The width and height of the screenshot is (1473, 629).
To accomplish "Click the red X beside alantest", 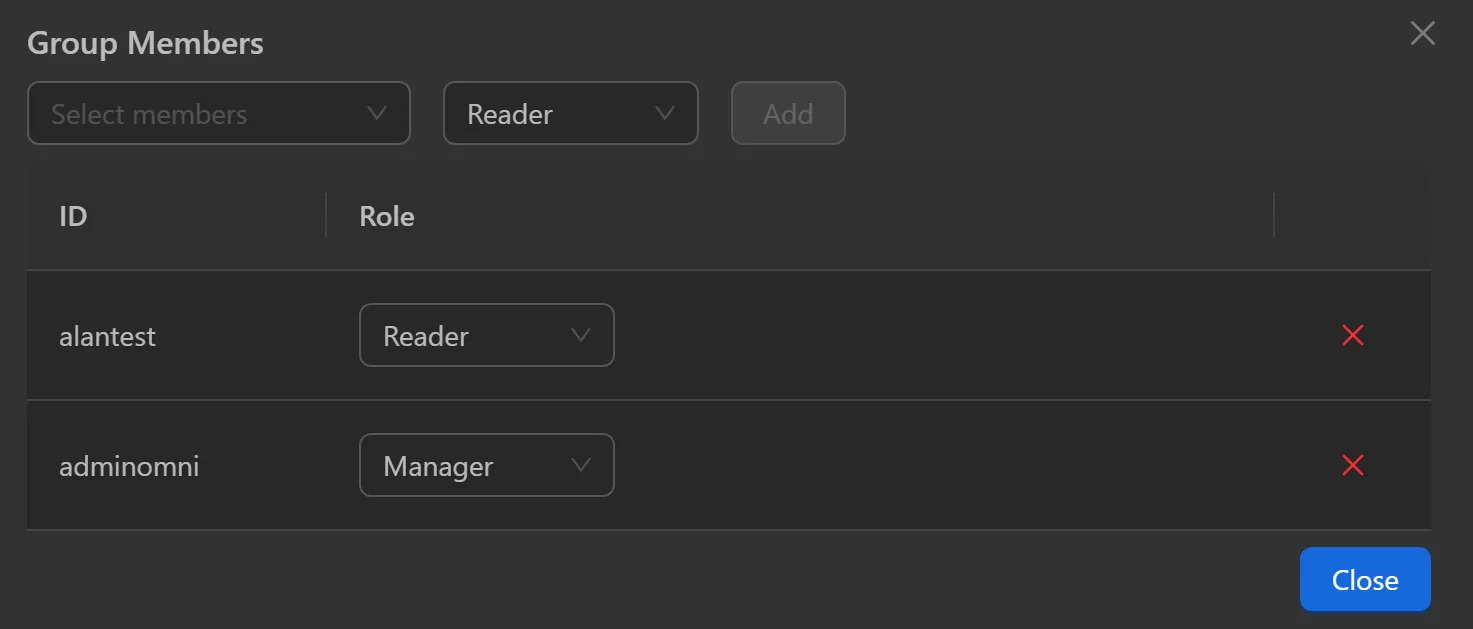I will [x=1352, y=335].
